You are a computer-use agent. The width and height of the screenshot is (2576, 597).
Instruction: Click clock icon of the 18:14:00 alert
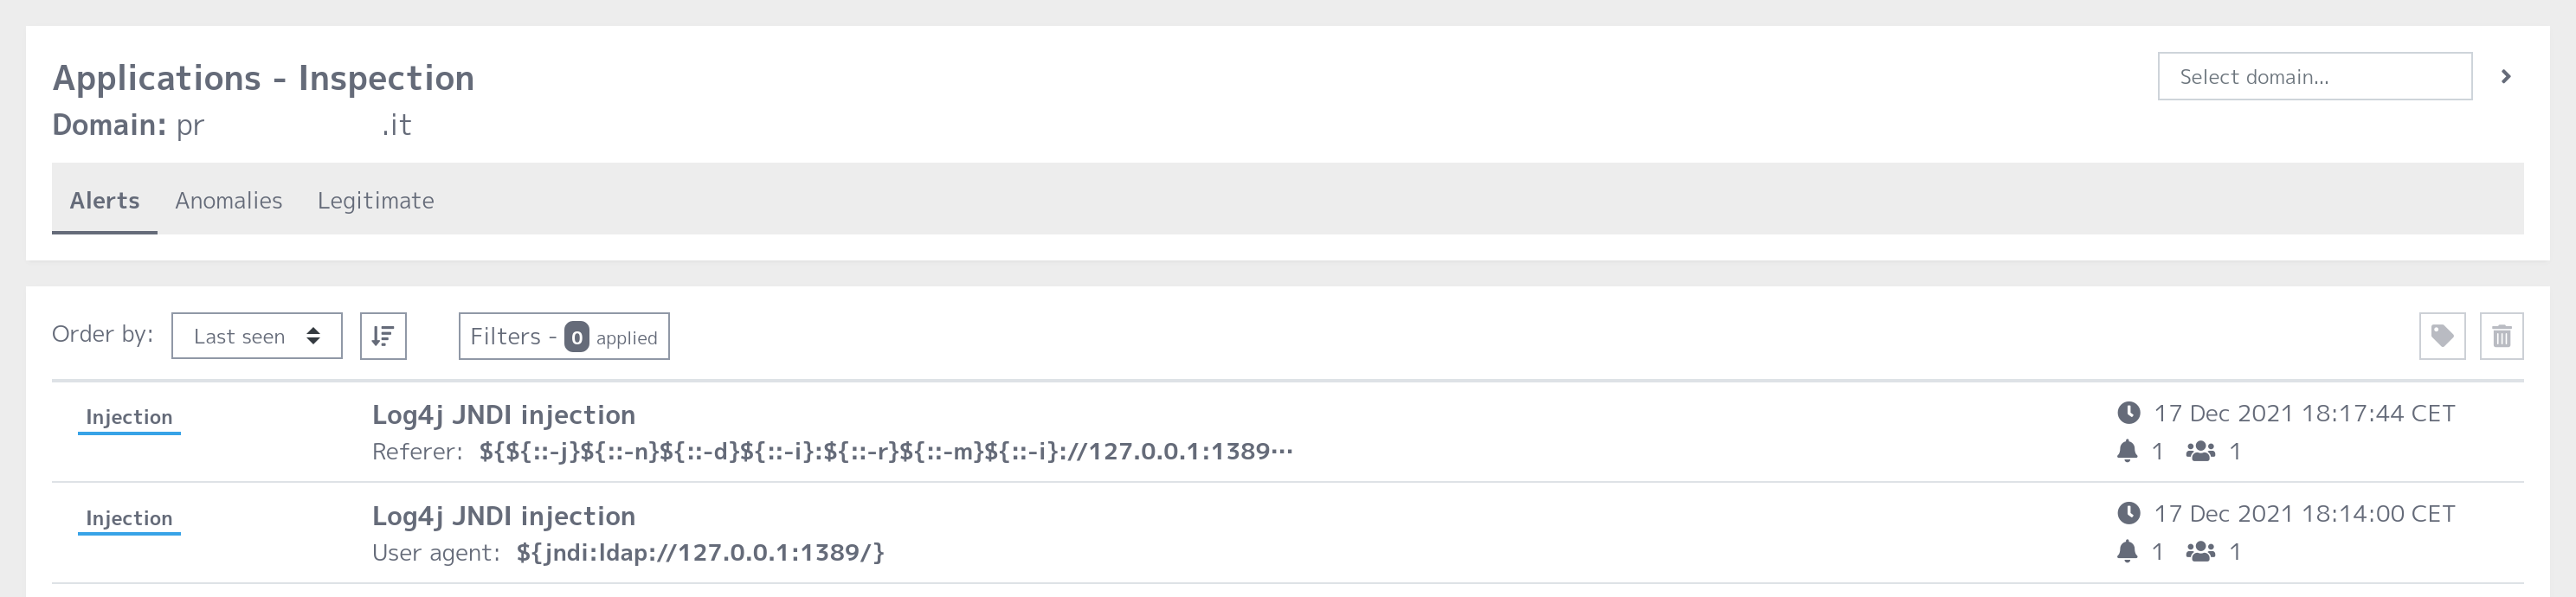[x=2128, y=513]
